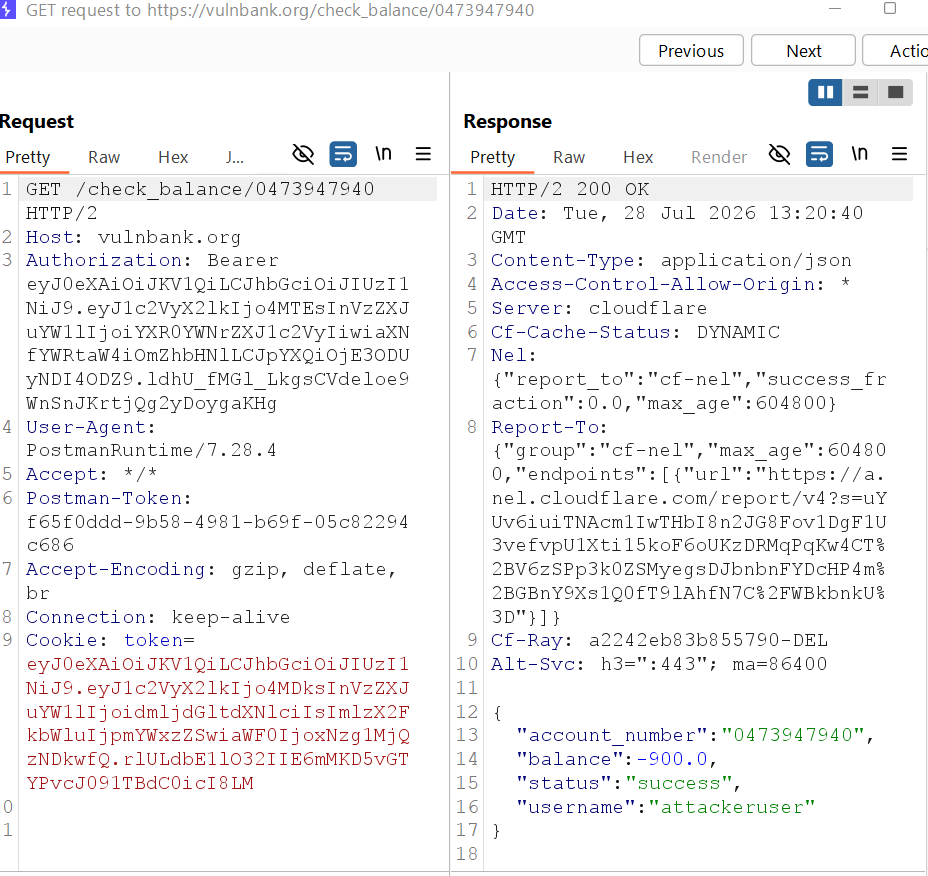Select the Request Raw tab
The width and height of the screenshot is (928, 876).
click(104, 157)
